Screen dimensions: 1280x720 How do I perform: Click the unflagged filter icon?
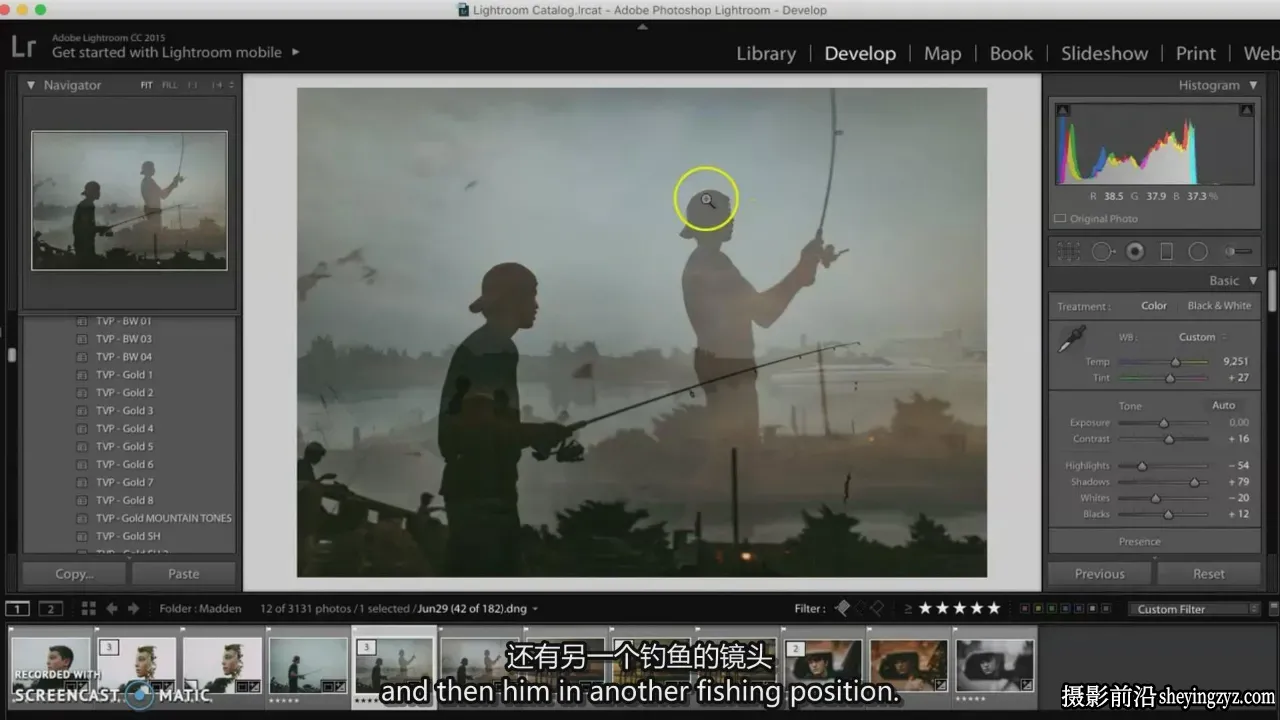[859, 608]
